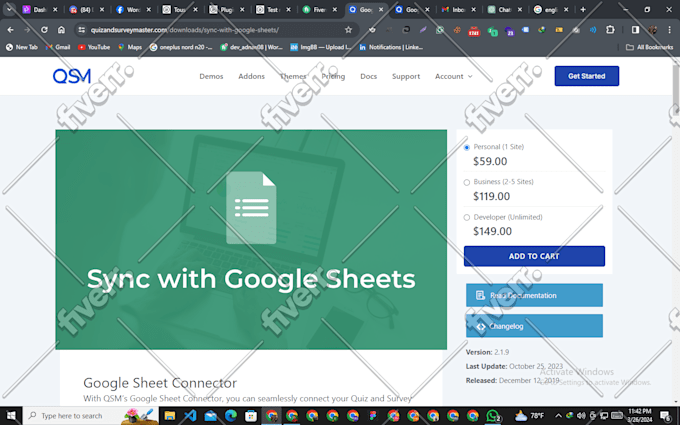Open the Themes menu item

(293, 76)
